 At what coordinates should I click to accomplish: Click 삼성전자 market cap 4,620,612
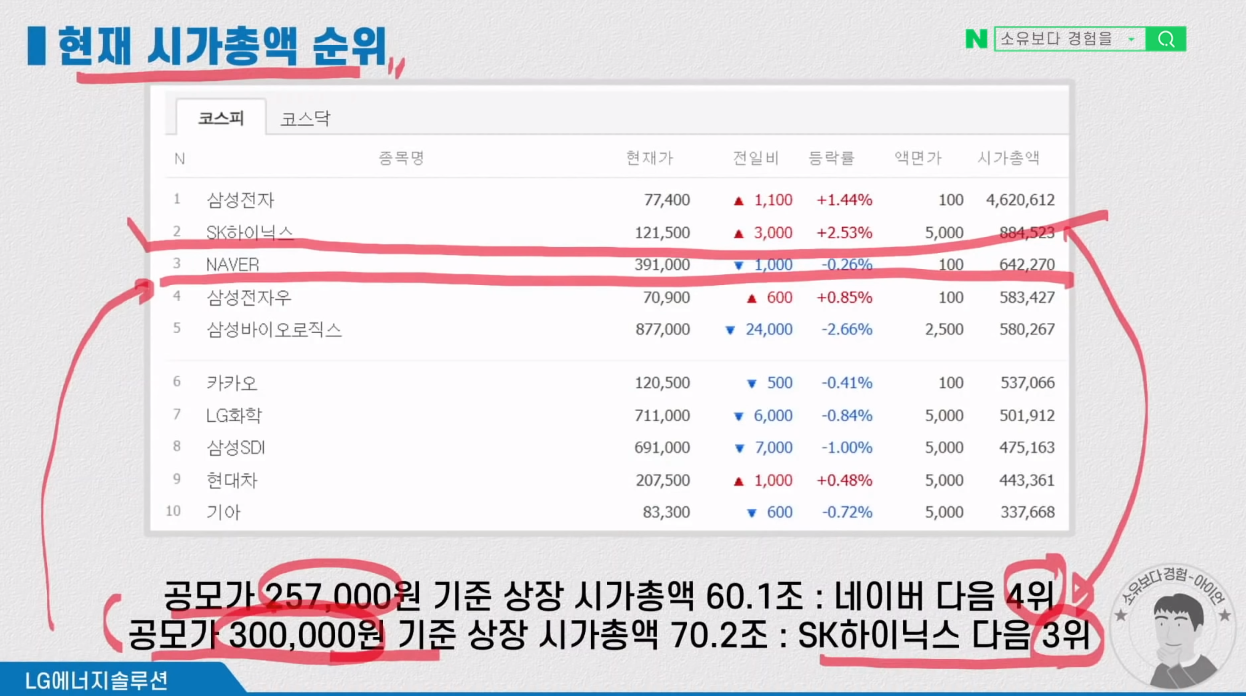coord(1020,200)
